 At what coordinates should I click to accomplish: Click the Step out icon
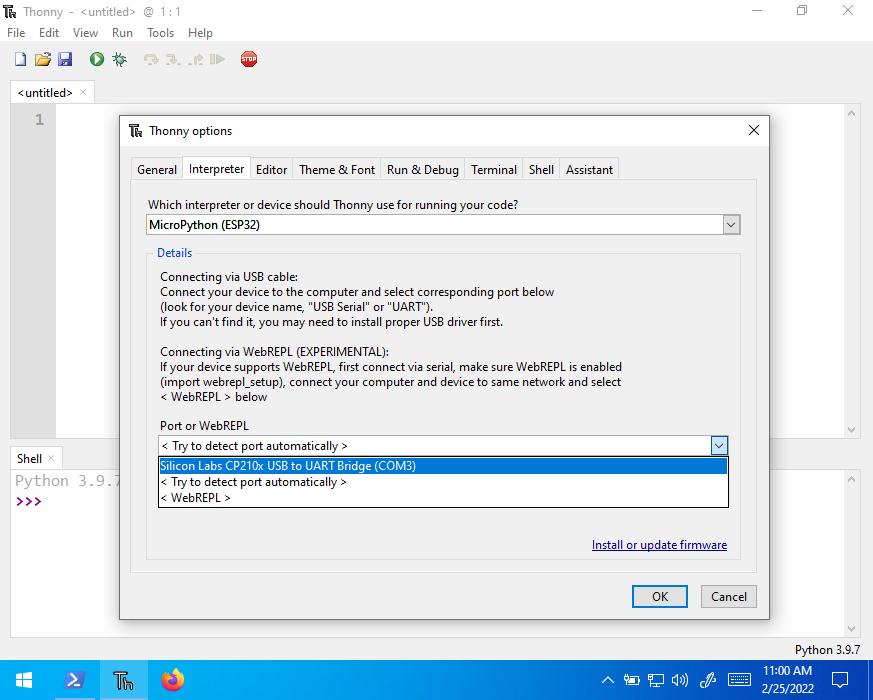195,59
